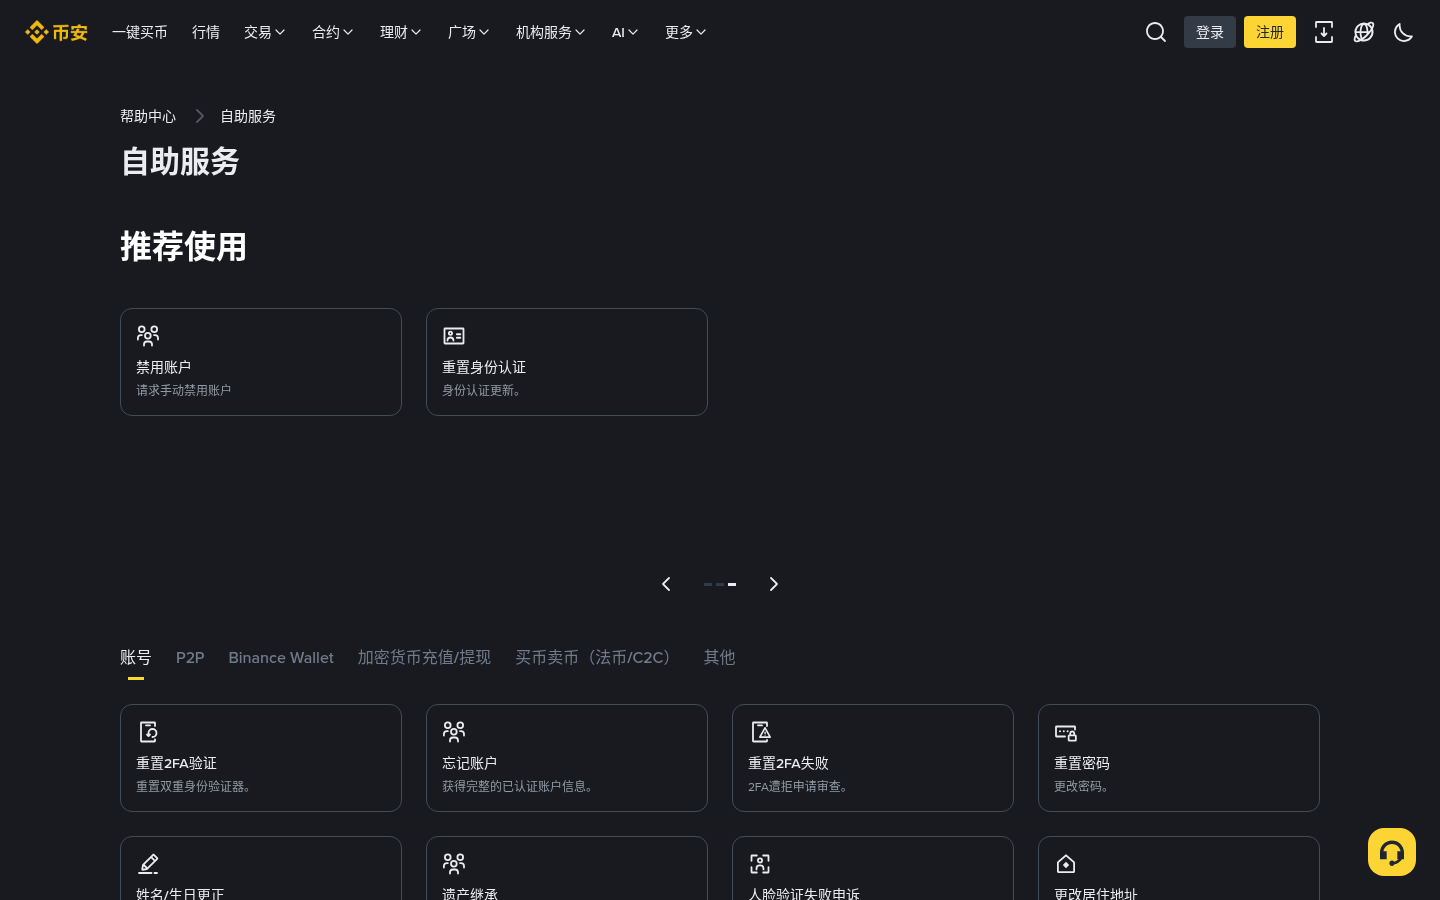Click the 忘记账户 people icon
The height and width of the screenshot is (900, 1440).
pos(454,731)
